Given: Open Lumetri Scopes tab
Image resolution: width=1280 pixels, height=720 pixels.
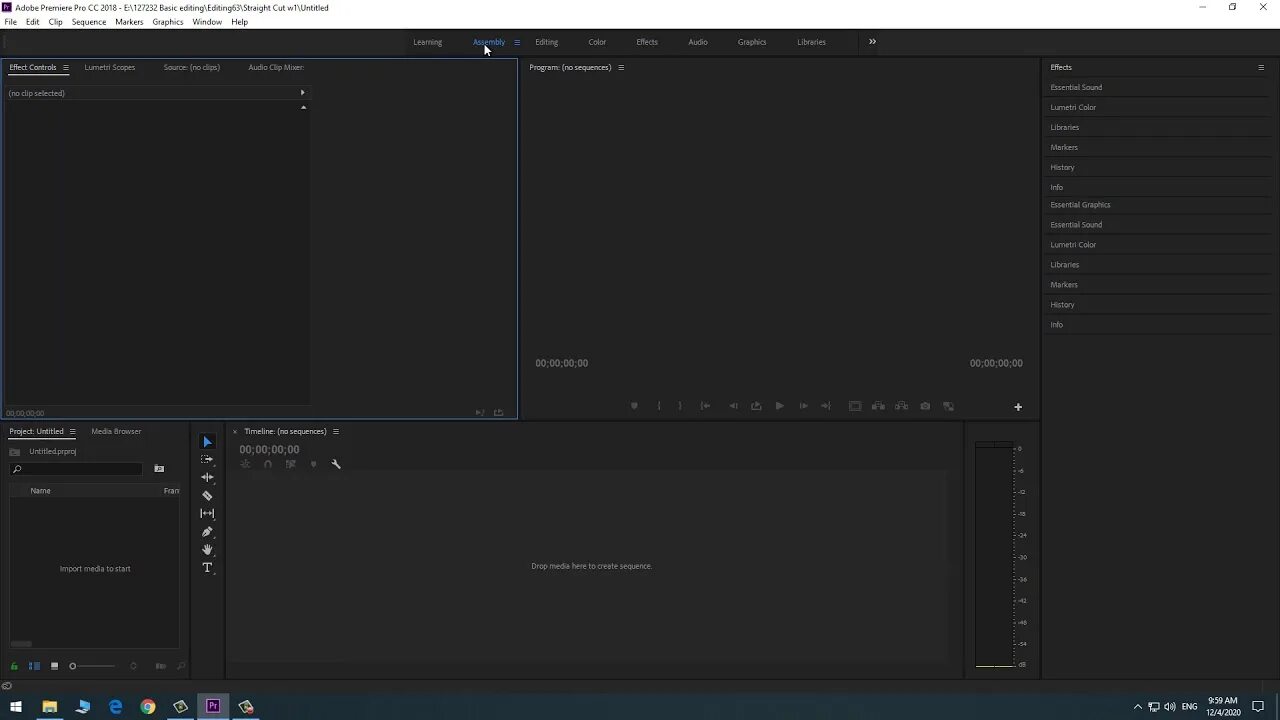Looking at the screenshot, I should (x=110, y=67).
